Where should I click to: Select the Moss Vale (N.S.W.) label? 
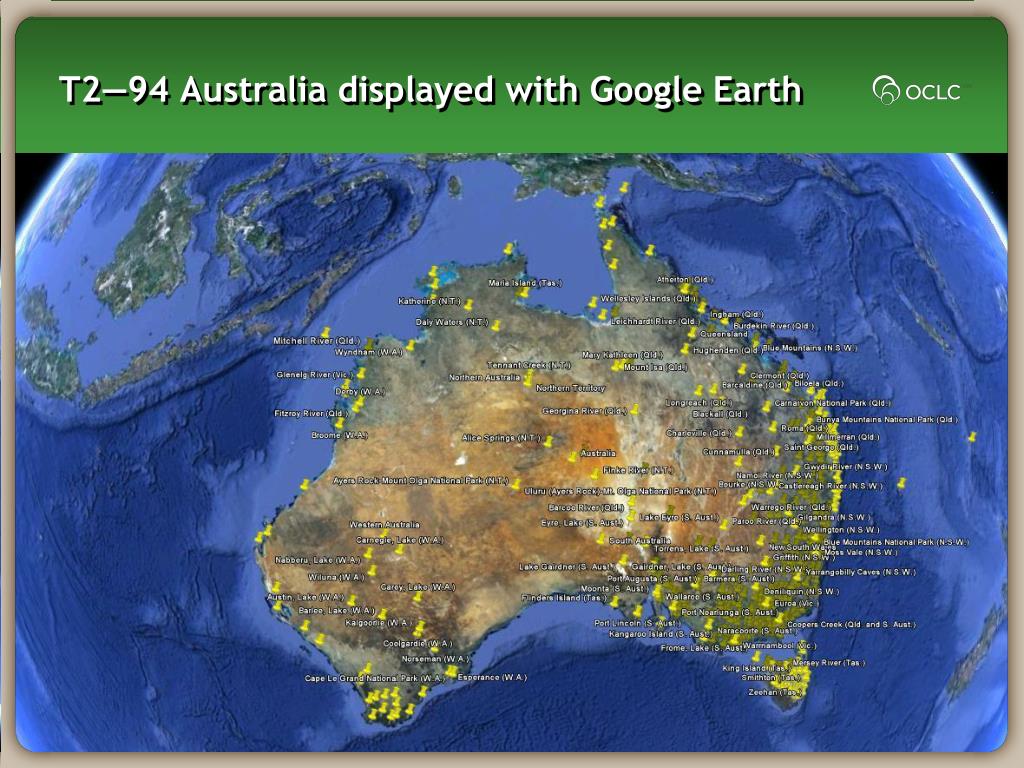click(861, 552)
